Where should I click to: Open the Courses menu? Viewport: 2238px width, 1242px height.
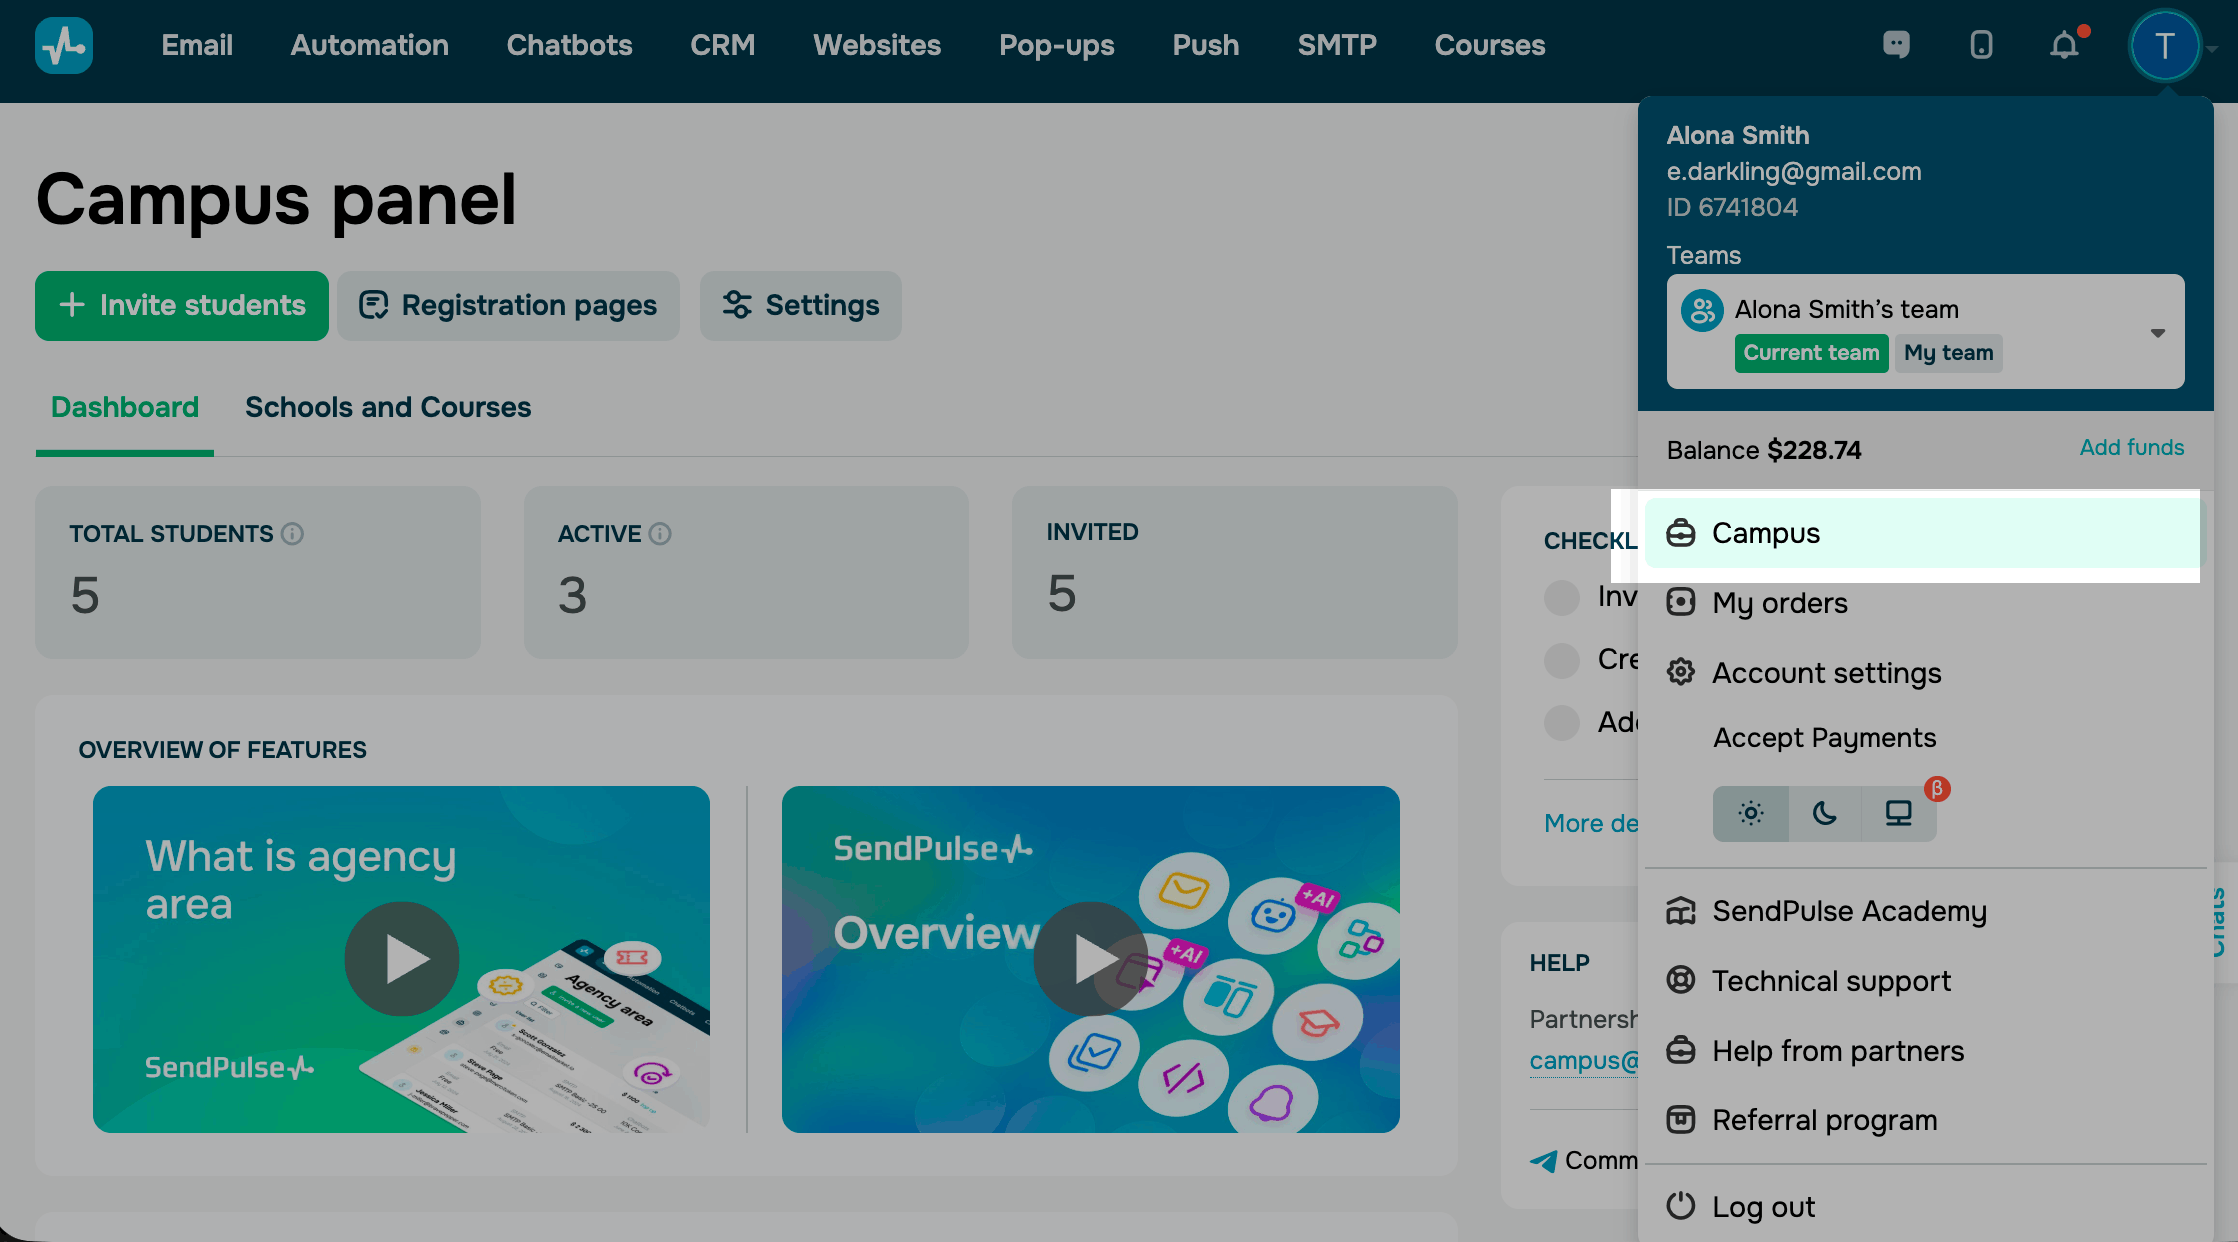1490,45
